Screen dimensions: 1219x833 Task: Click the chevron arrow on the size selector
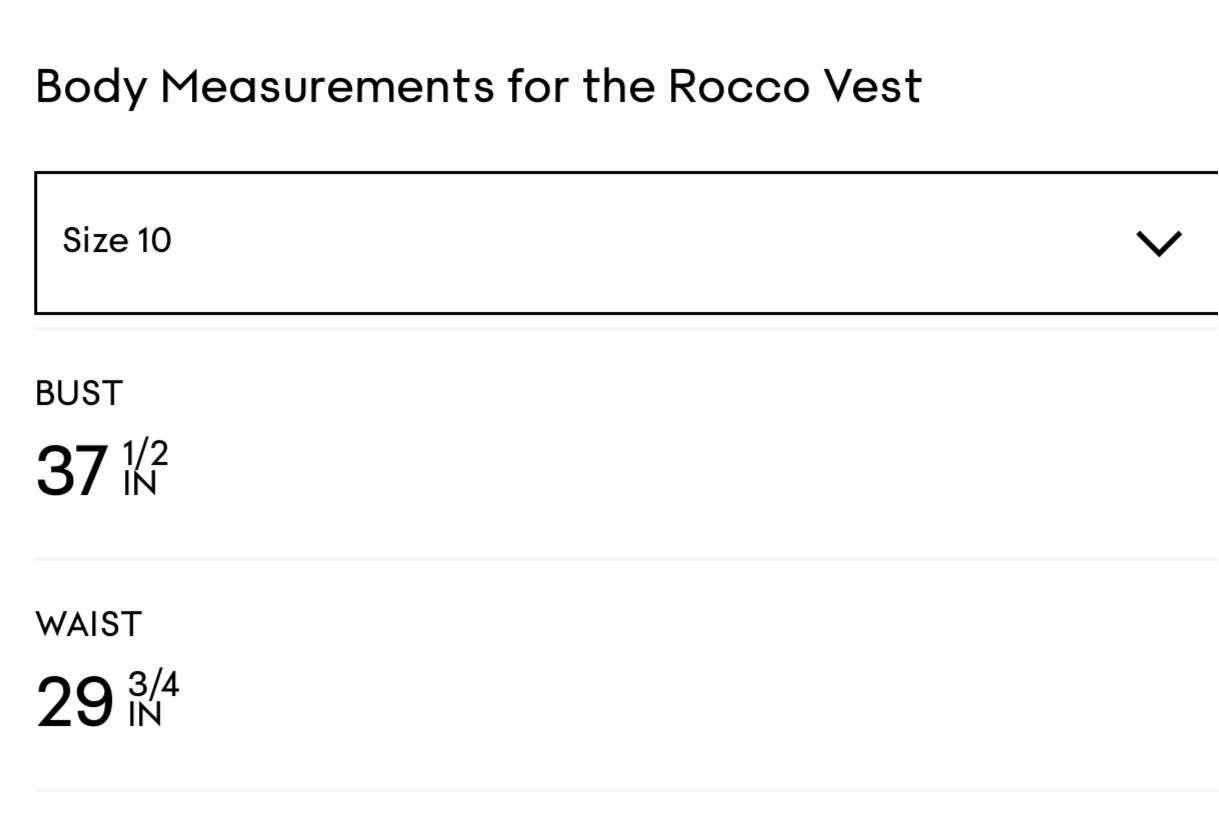coord(1157,243)
